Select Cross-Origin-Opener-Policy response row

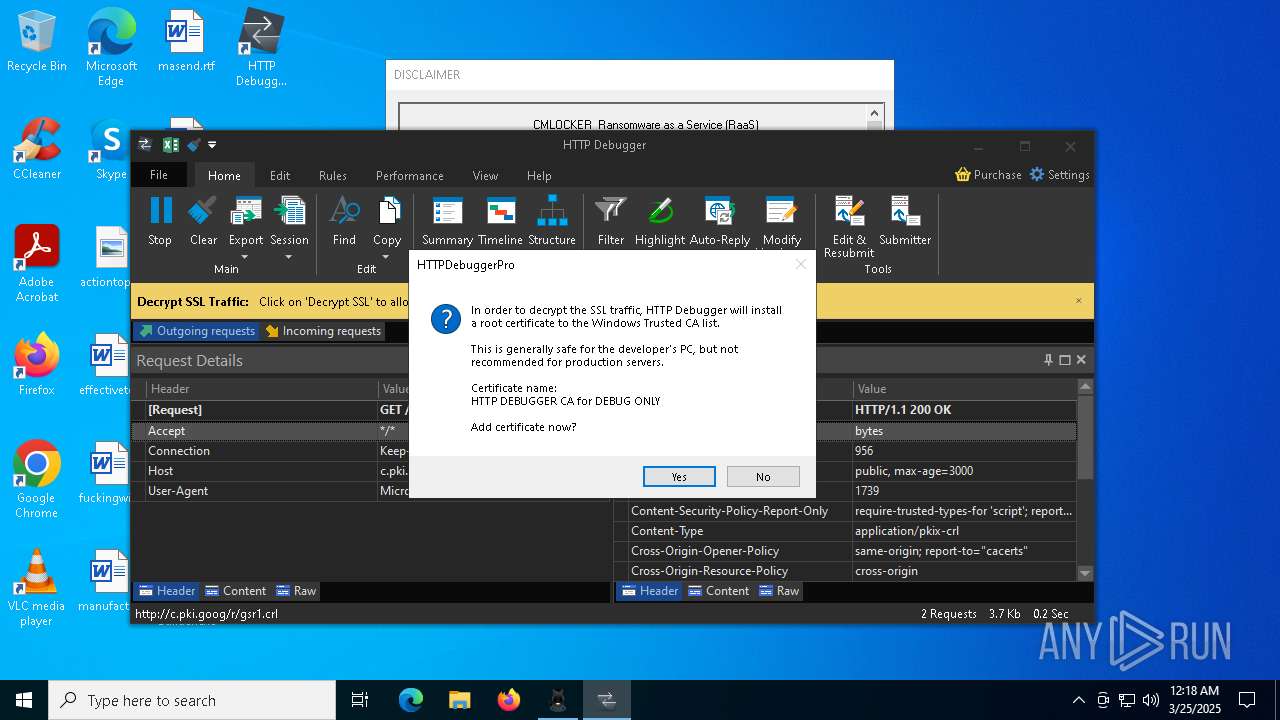coord(846,551)
